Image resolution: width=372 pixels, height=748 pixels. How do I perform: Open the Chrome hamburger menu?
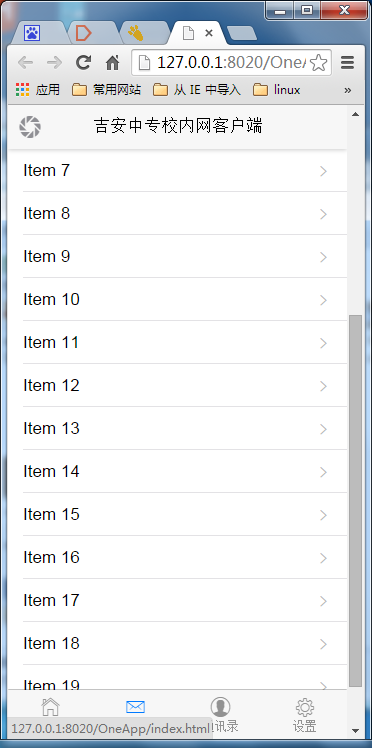(348, 62)
